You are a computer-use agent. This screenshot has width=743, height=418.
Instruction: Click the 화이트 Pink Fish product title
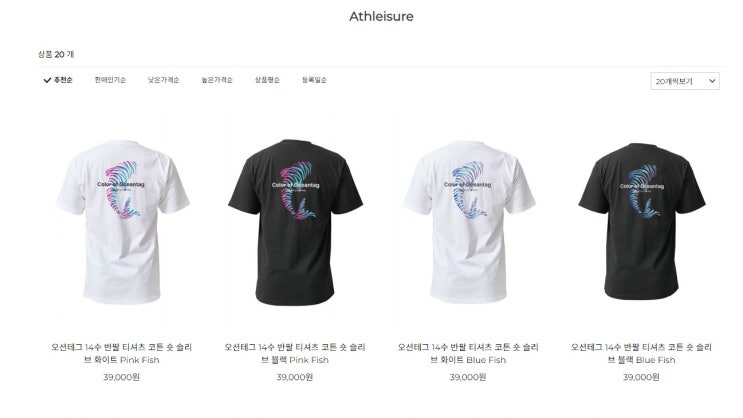click(x=122, y=354)
